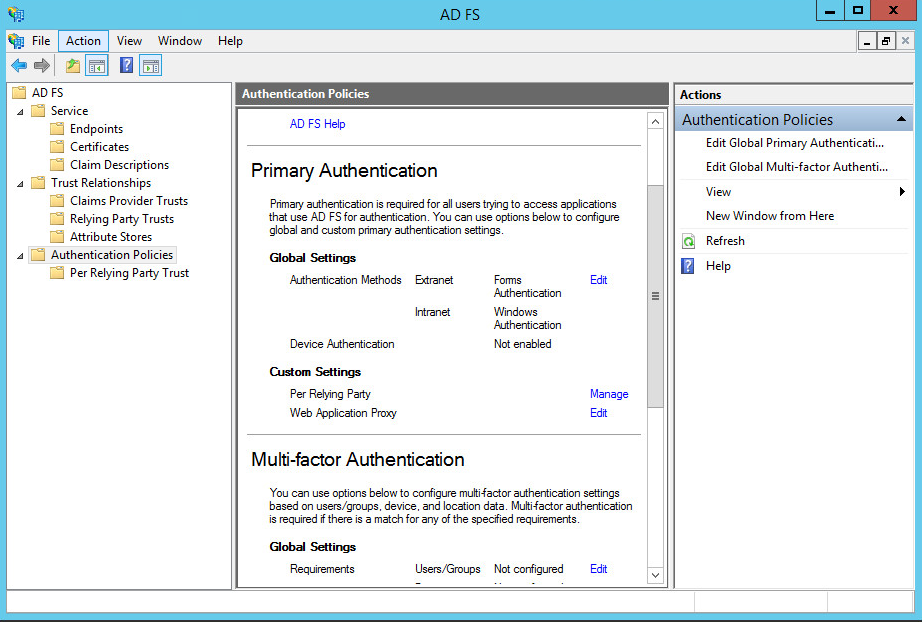Restore down the inner MDI child window
This screenshot has width=922, height=622.
[886, 41]
